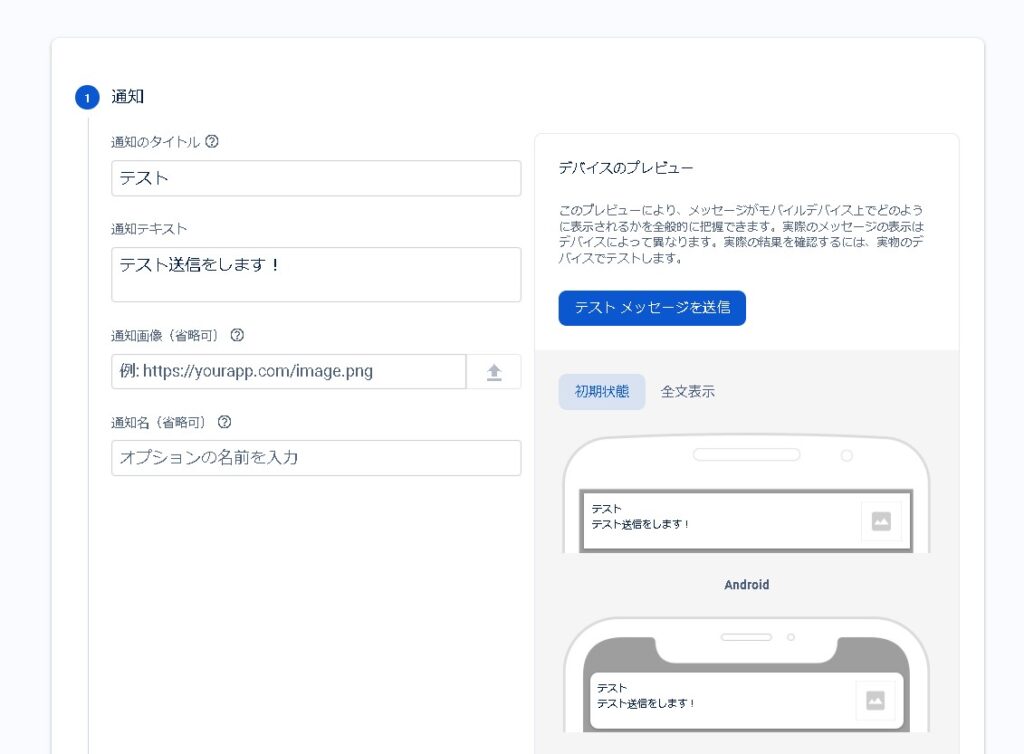Click image placeholder in iOS preview

coord(875,700)
